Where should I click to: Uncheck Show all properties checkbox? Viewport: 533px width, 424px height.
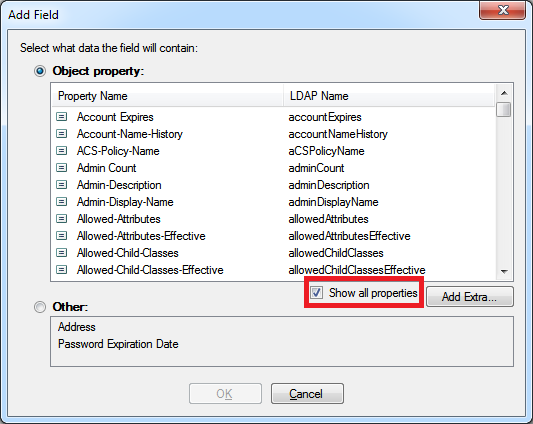tap(316, 293)
